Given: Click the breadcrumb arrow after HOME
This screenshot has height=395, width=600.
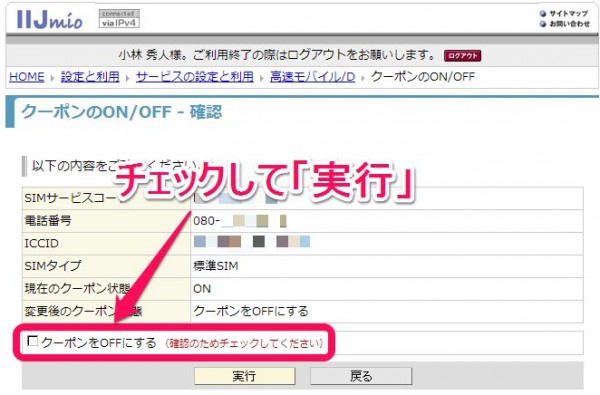Looking at the screenshot, I should pos(52,78).
